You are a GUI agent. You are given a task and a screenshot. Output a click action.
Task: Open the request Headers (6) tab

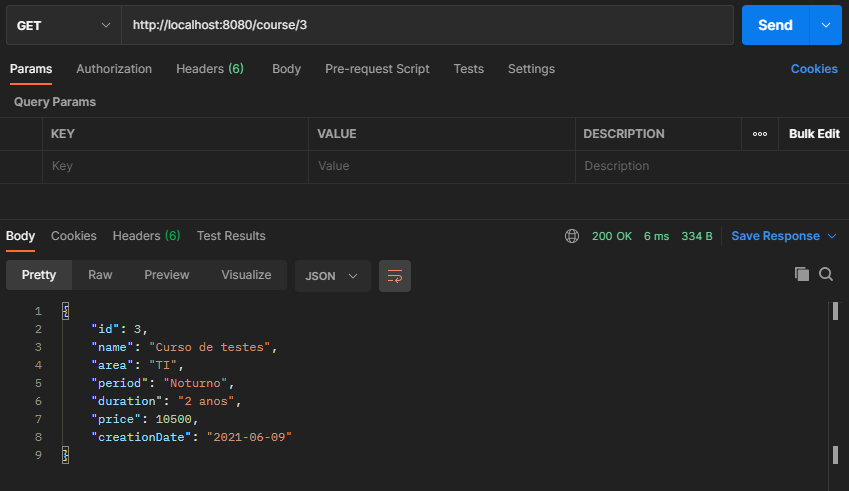(210, 69)
